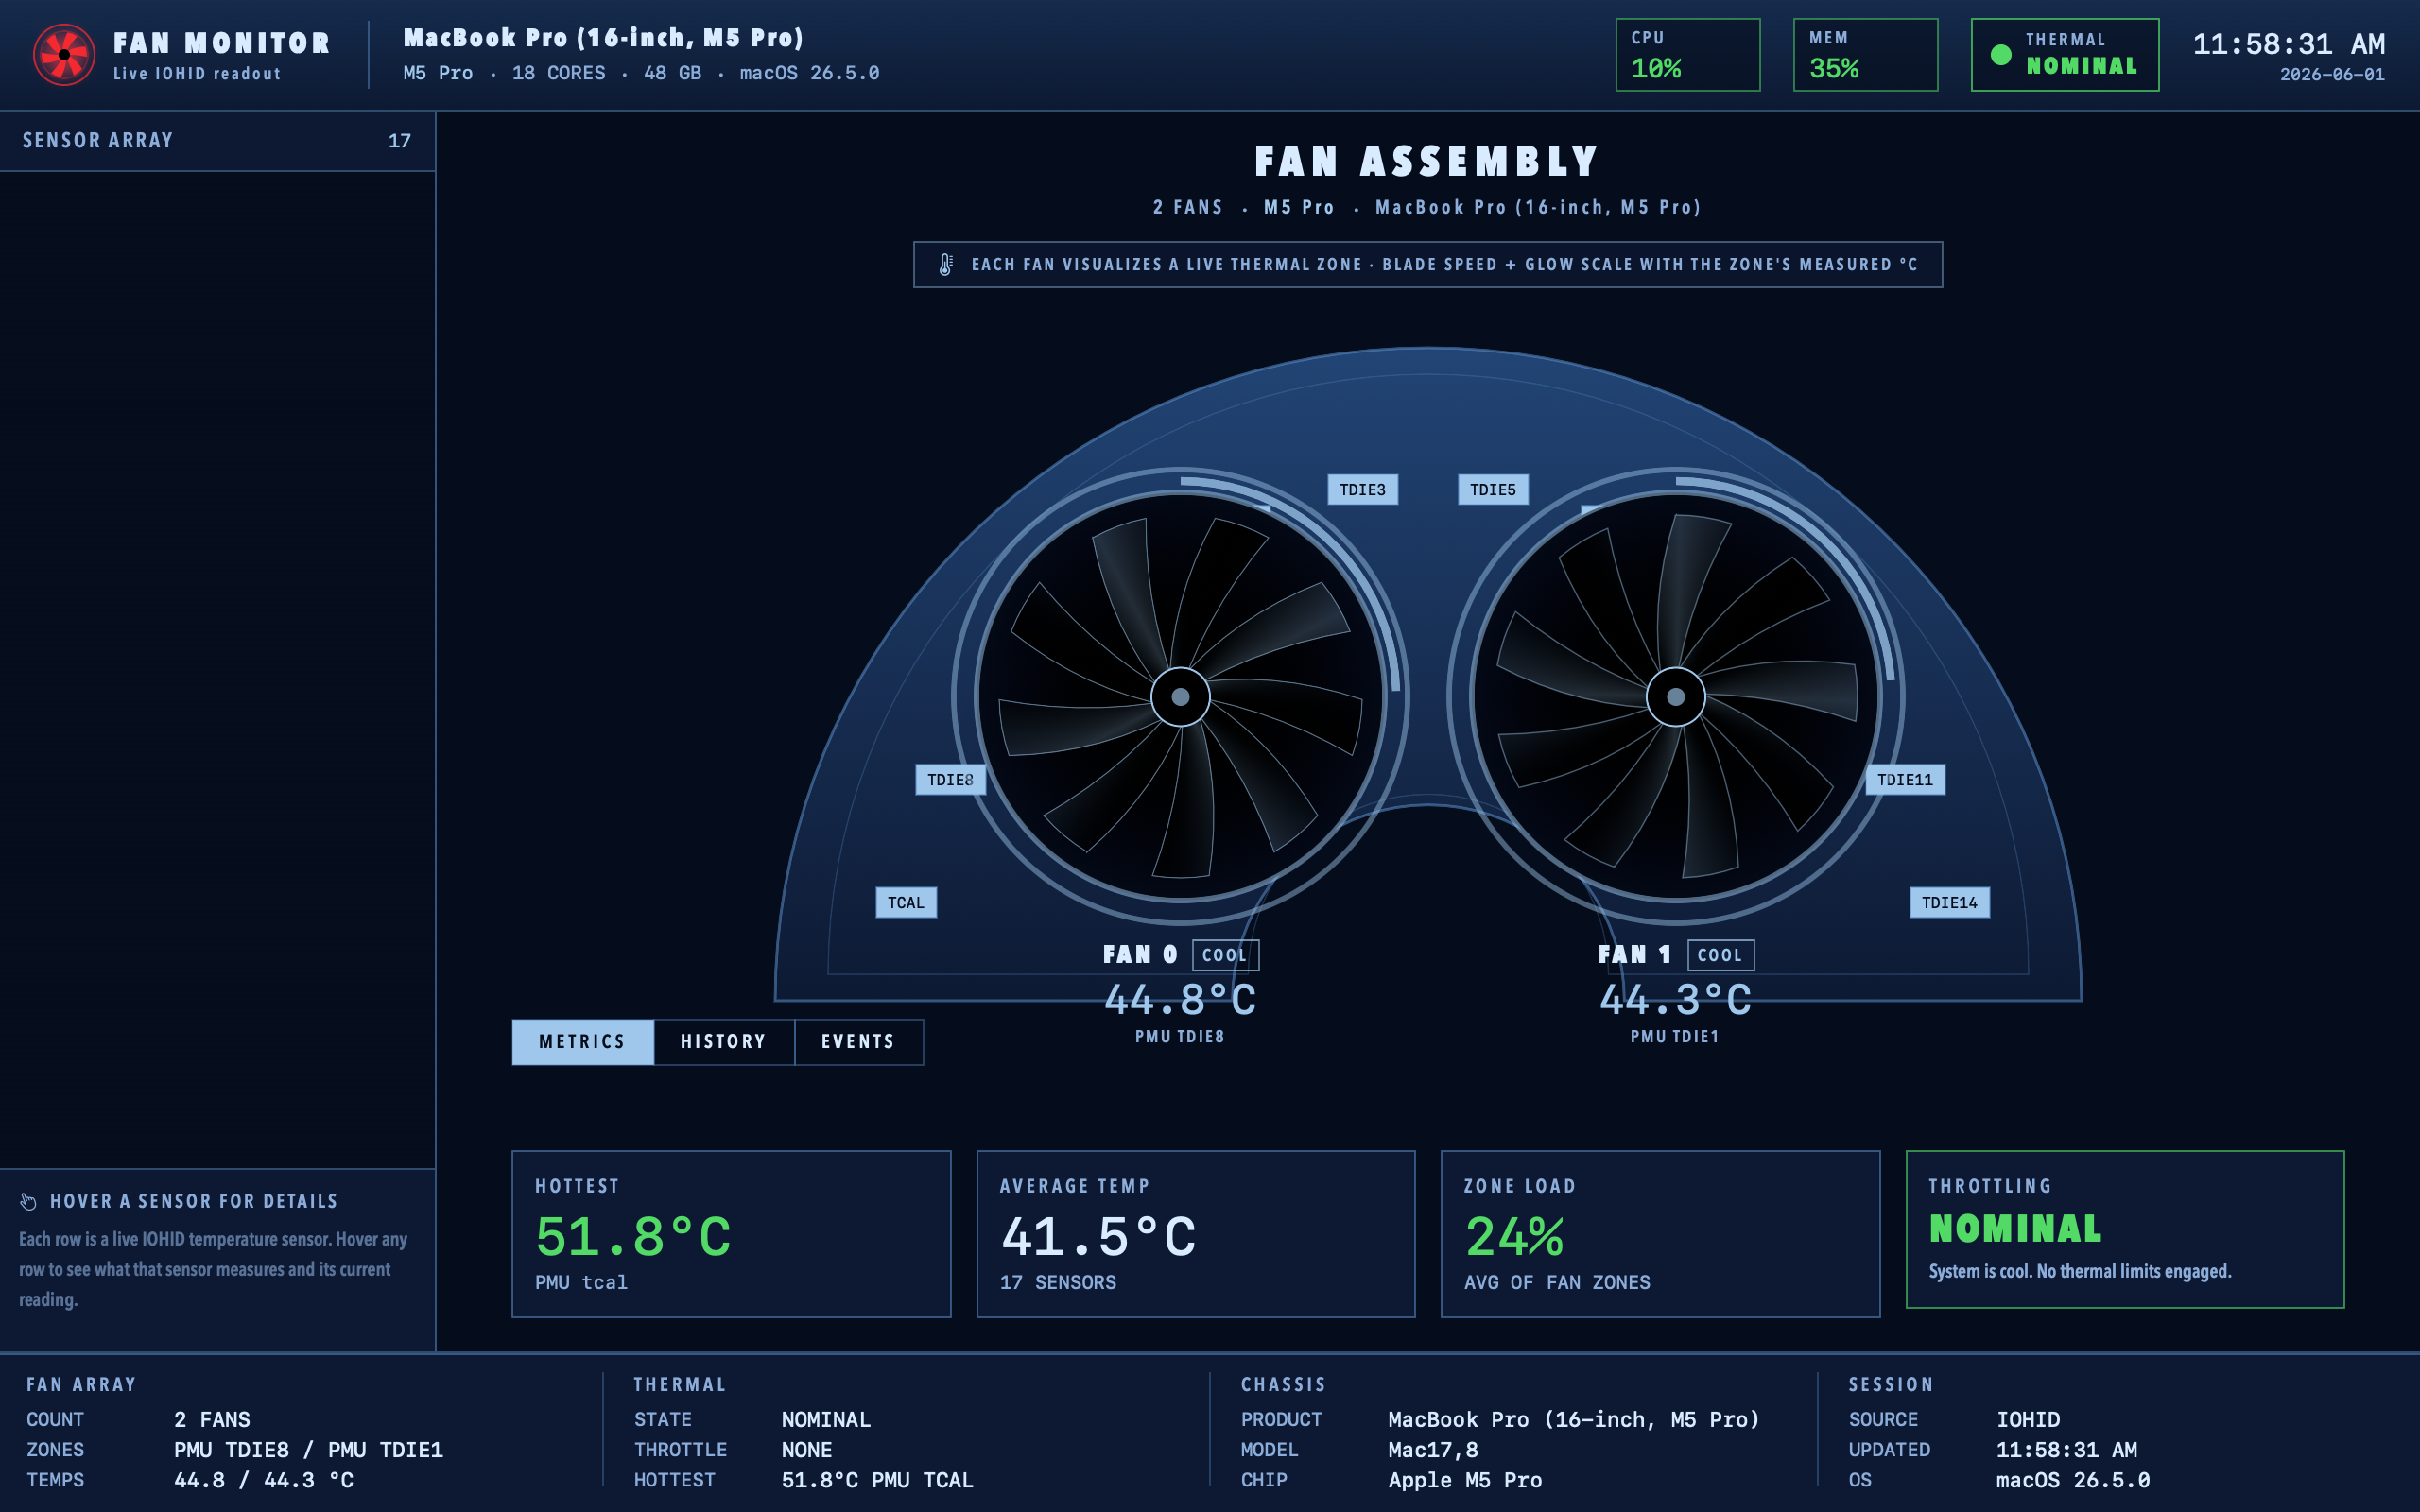This screenshot has width=2420, height=1512.
Task: Click the COOL badge next to Fan 0
Action: coord(1225,955)
